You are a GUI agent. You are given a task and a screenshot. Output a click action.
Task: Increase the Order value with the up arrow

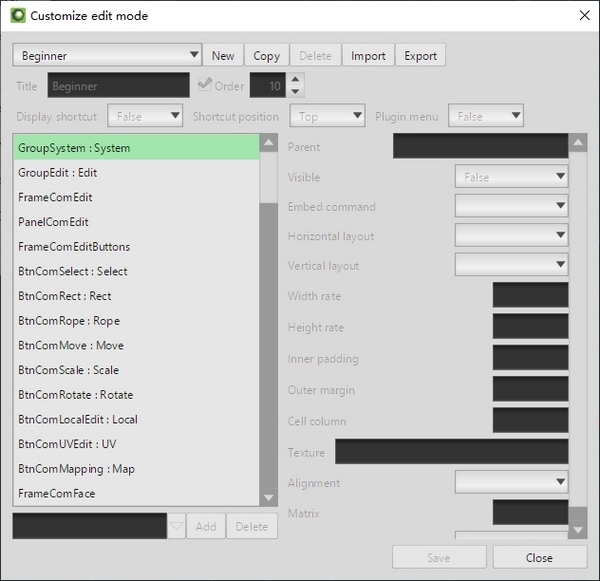[x=295, y=79]
